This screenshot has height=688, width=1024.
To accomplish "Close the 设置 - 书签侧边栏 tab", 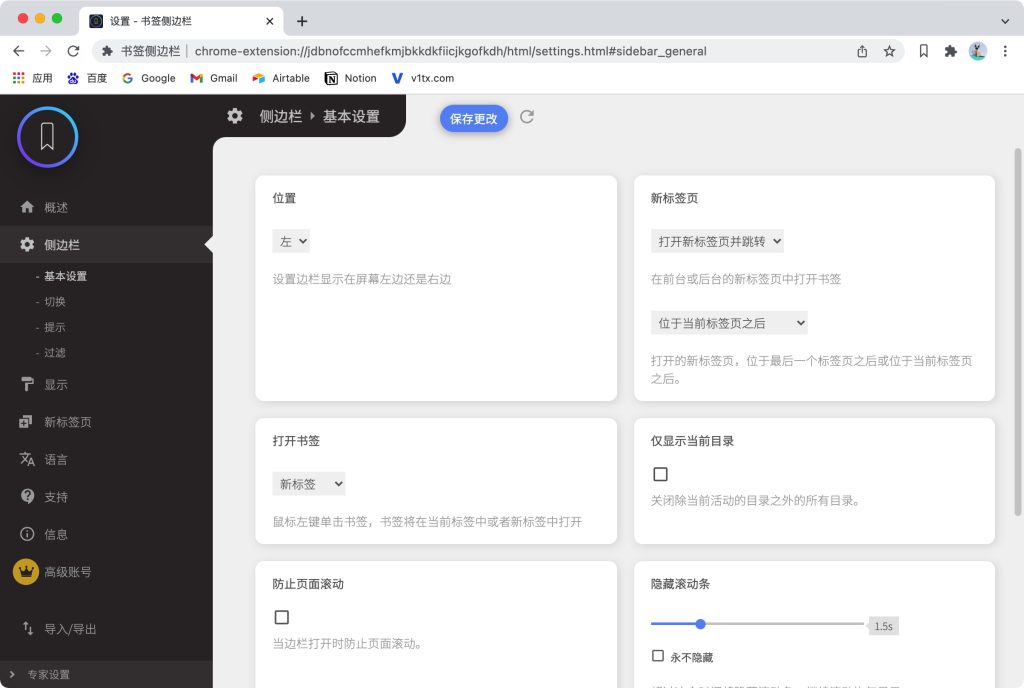I will tap(270, 22).
